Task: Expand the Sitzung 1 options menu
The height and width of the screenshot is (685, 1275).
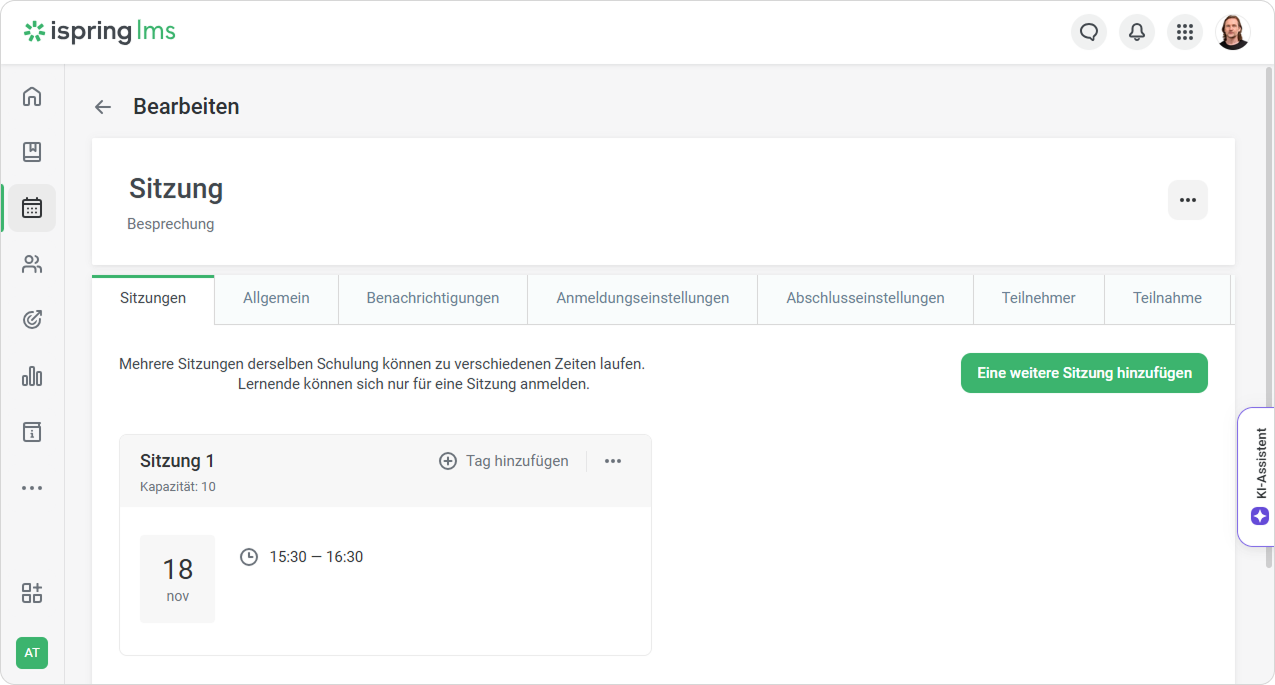Action: click(x=613, y=461)
